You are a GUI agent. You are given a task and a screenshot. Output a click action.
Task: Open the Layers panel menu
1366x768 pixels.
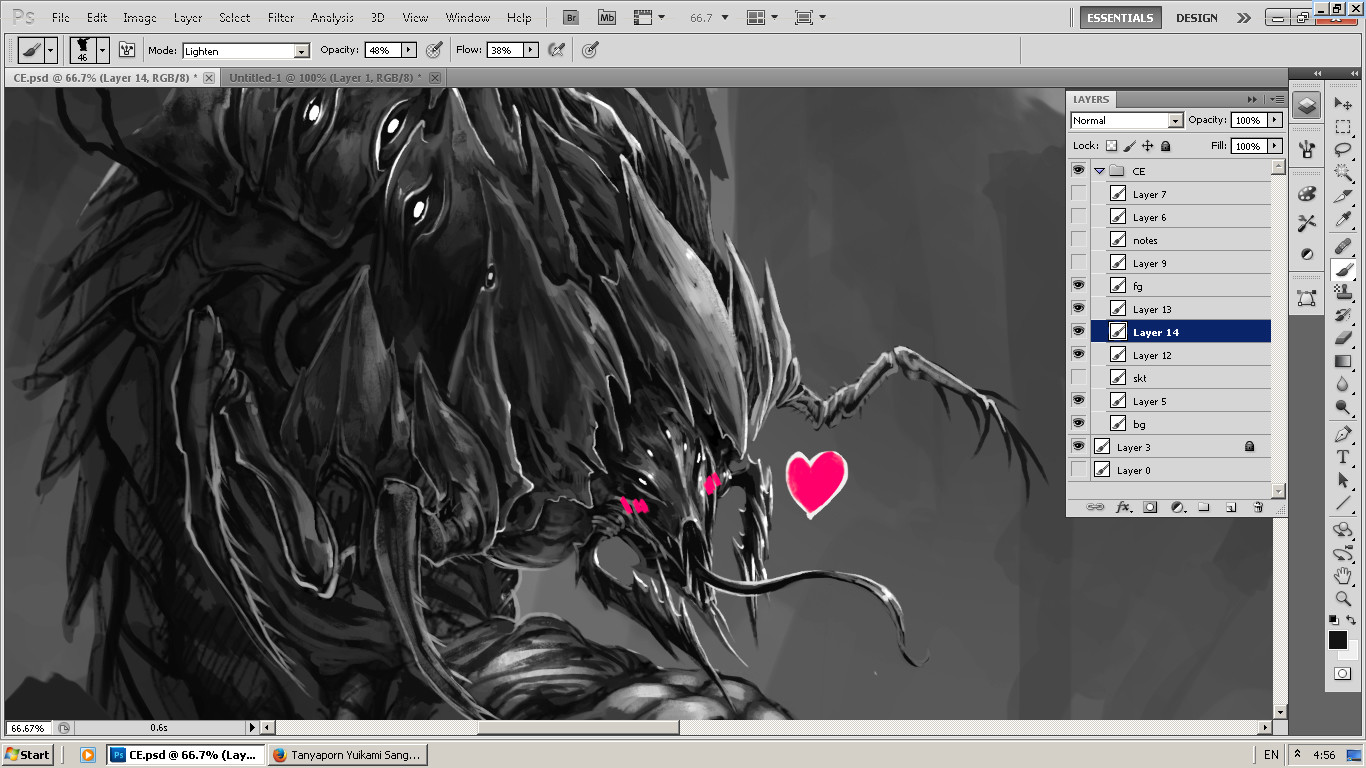click(1276, 99)
